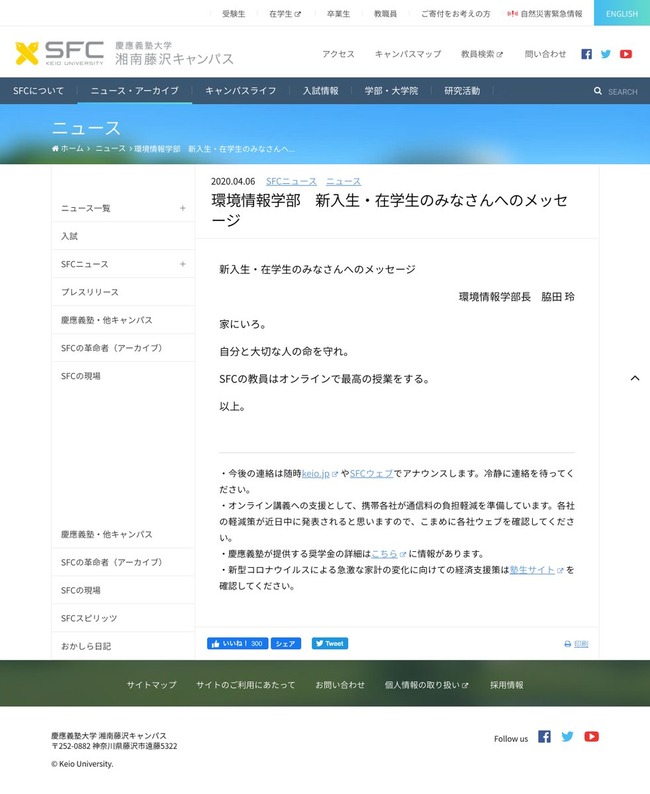The image size is (650, 794).
Task: Open Twitter icon in header
Action: click(x=605, y=54)
